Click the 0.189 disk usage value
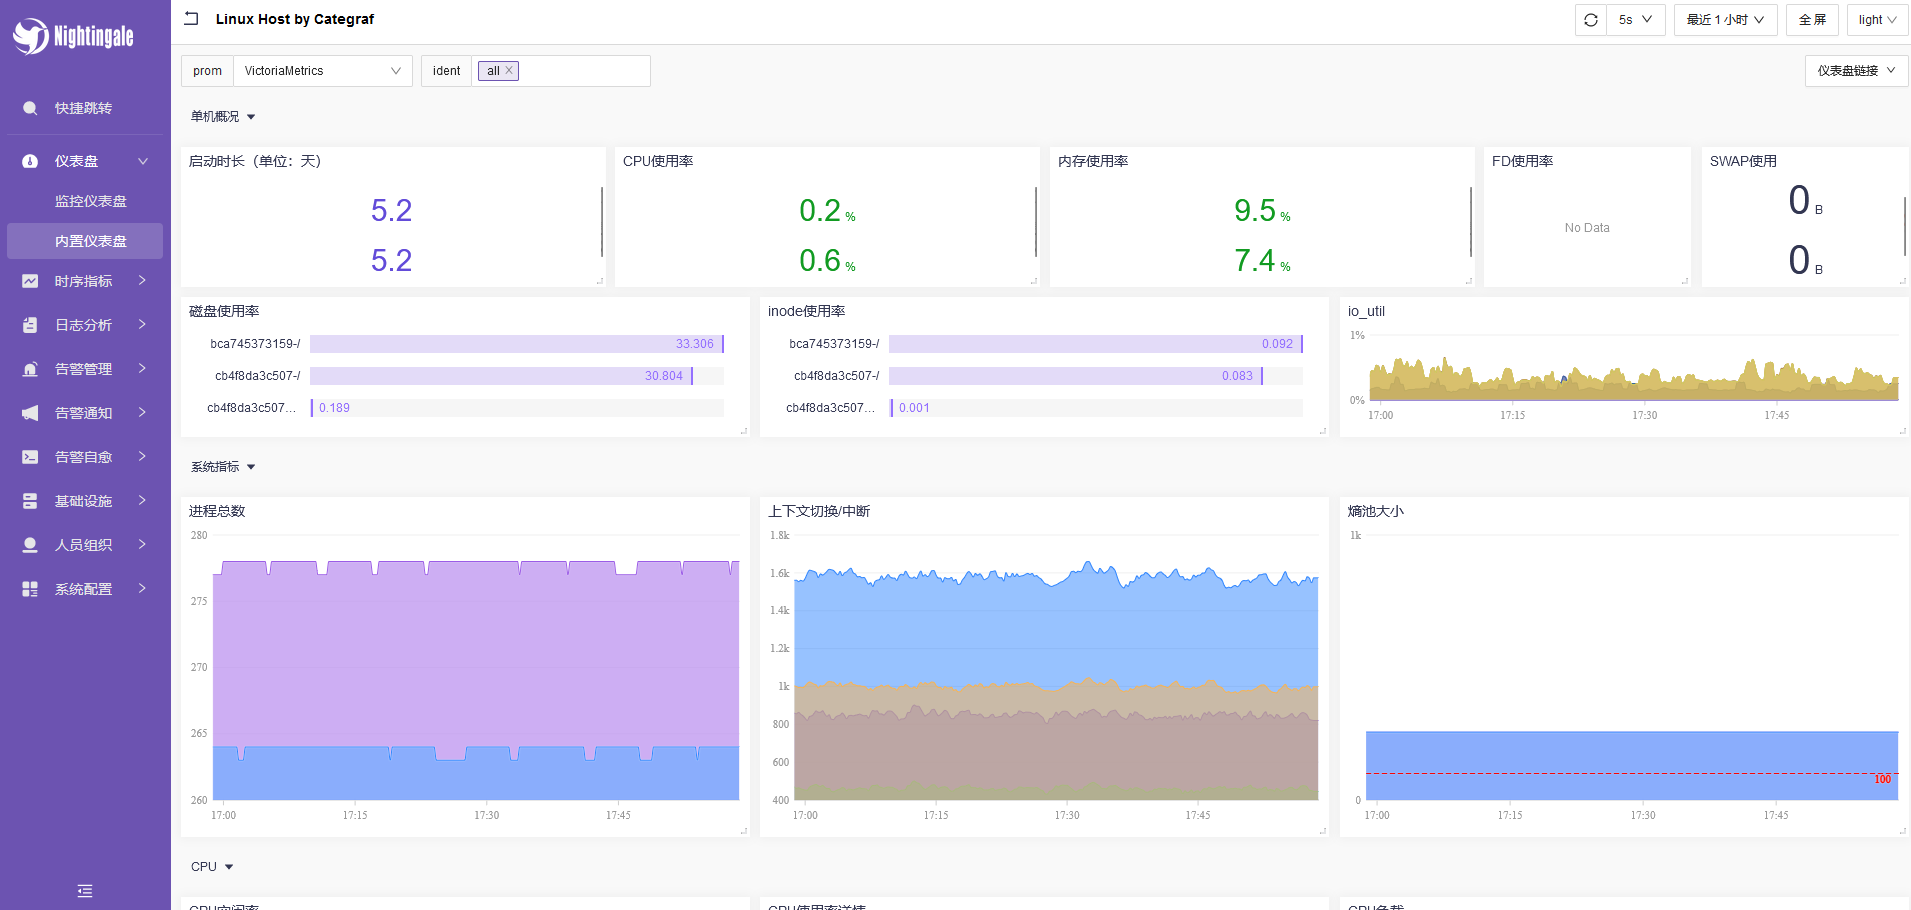 pos(335,408)
